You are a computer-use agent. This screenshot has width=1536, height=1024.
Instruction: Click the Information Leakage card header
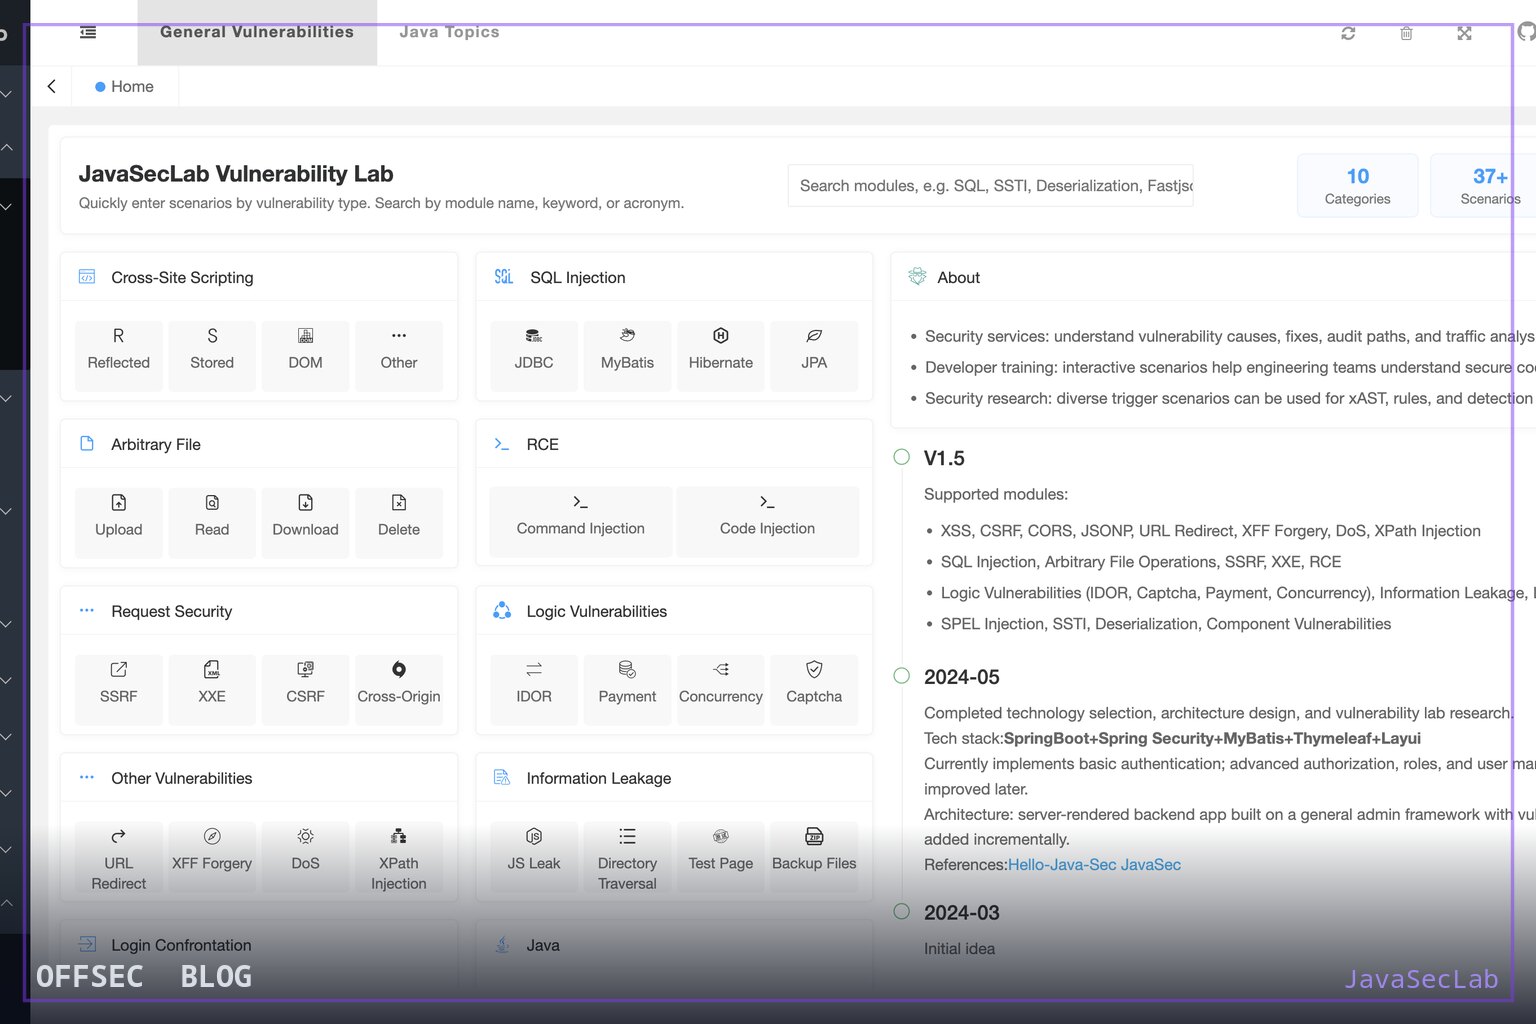[x=674, y=779]
